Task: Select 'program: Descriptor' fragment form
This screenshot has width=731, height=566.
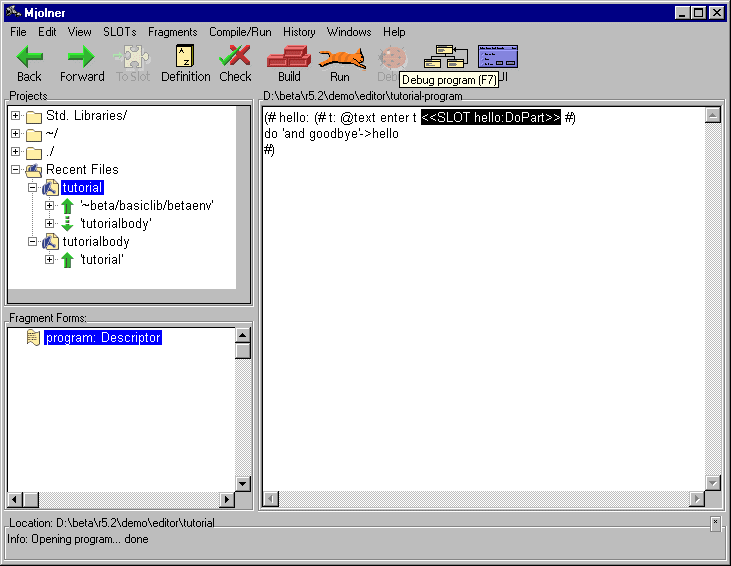Action: (x=102, y=338)
